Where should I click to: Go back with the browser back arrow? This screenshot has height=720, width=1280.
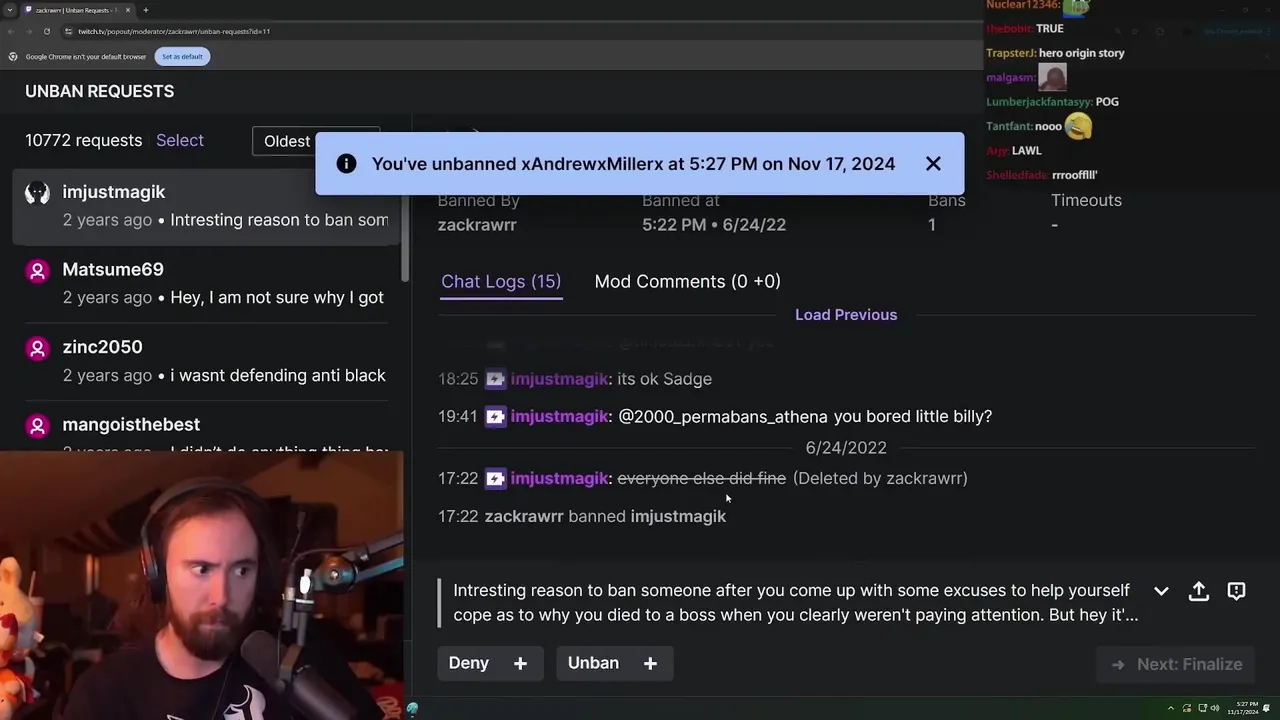[x=11, y=31]
